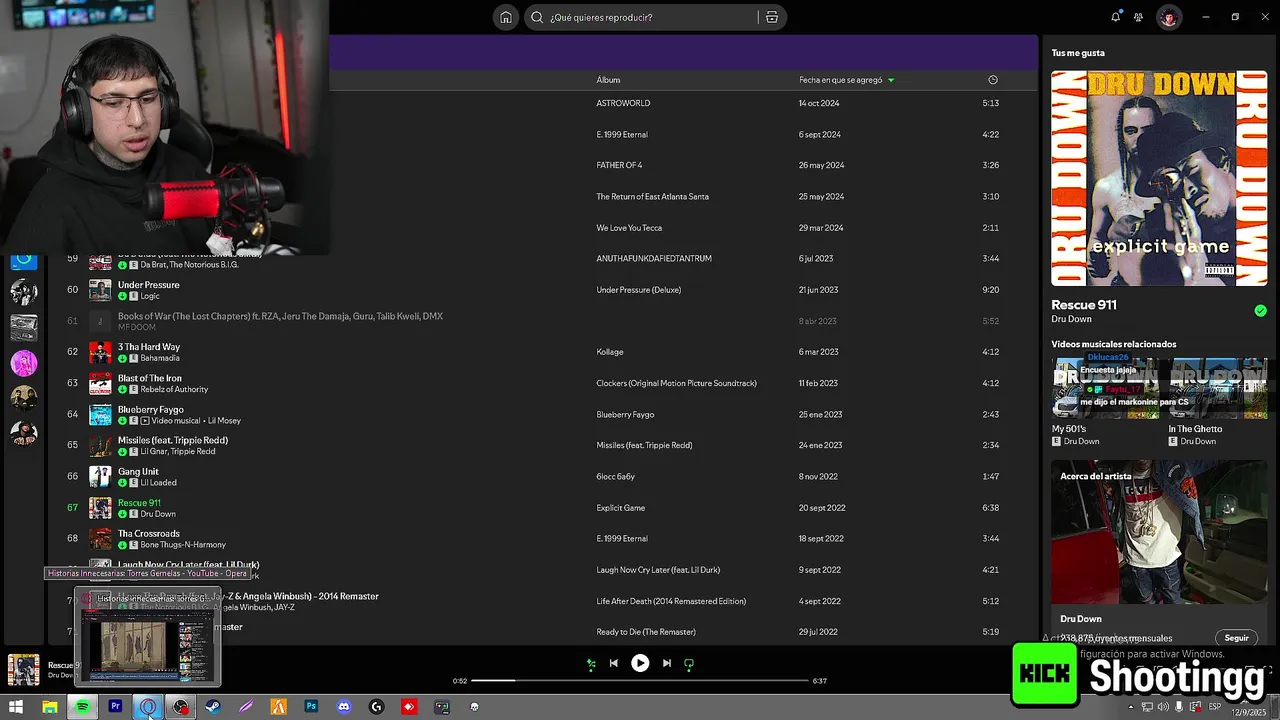1280x720 pixels.
Task: Click the Álbum column header
Action: click(608, 80)
